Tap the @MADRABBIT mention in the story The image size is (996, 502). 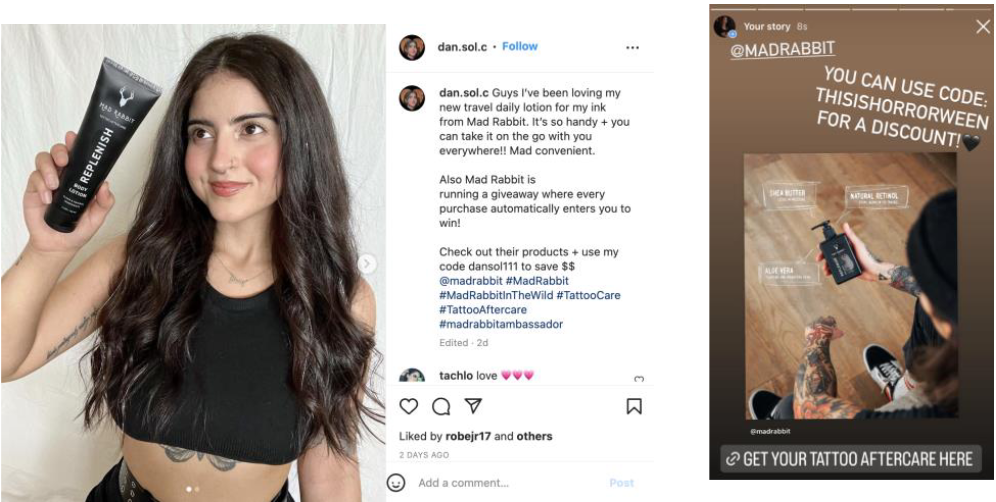click(x=782, y=49)
